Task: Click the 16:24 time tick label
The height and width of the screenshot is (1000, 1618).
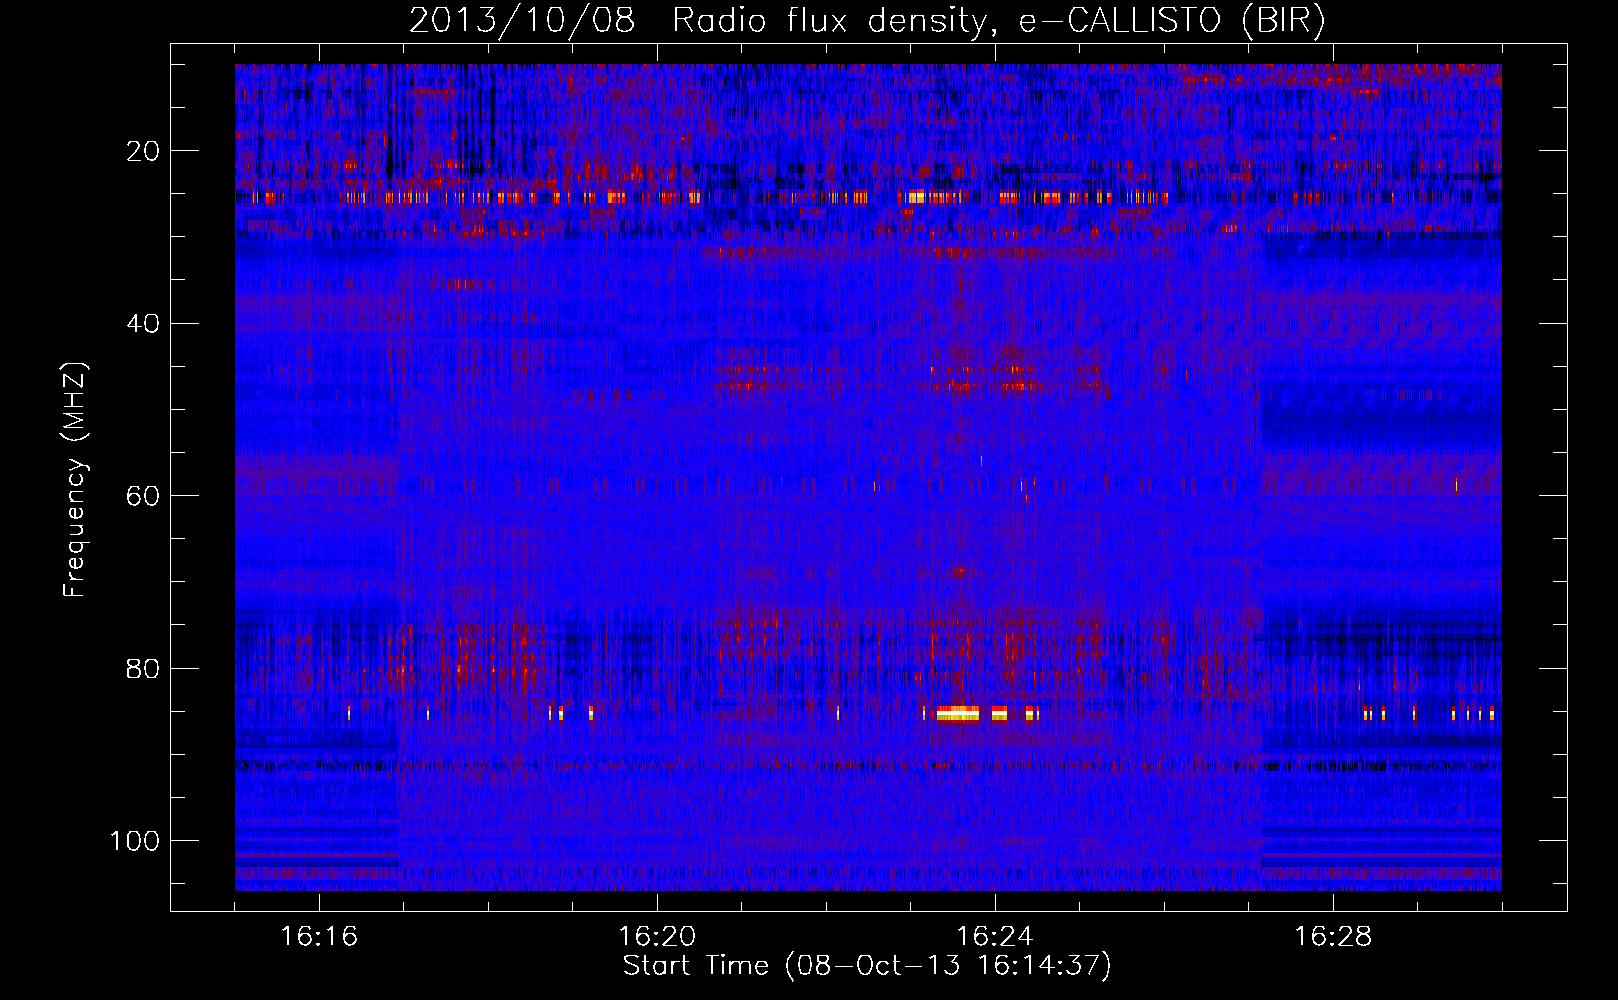Action: [x=995, y=937]
